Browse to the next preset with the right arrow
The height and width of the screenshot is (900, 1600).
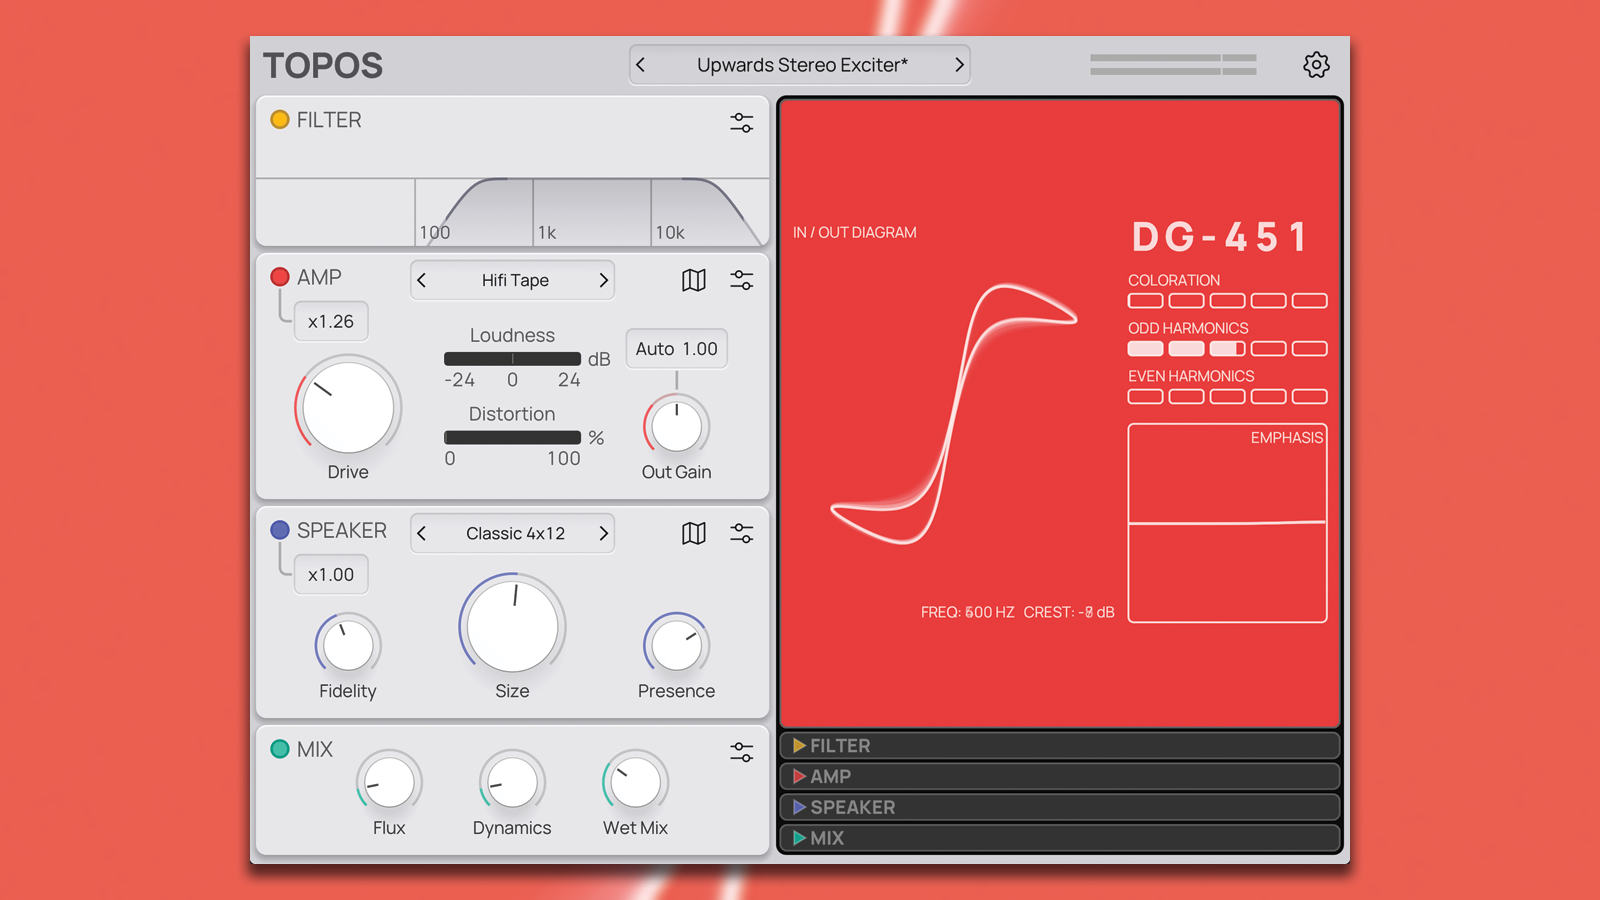[958, 64]
